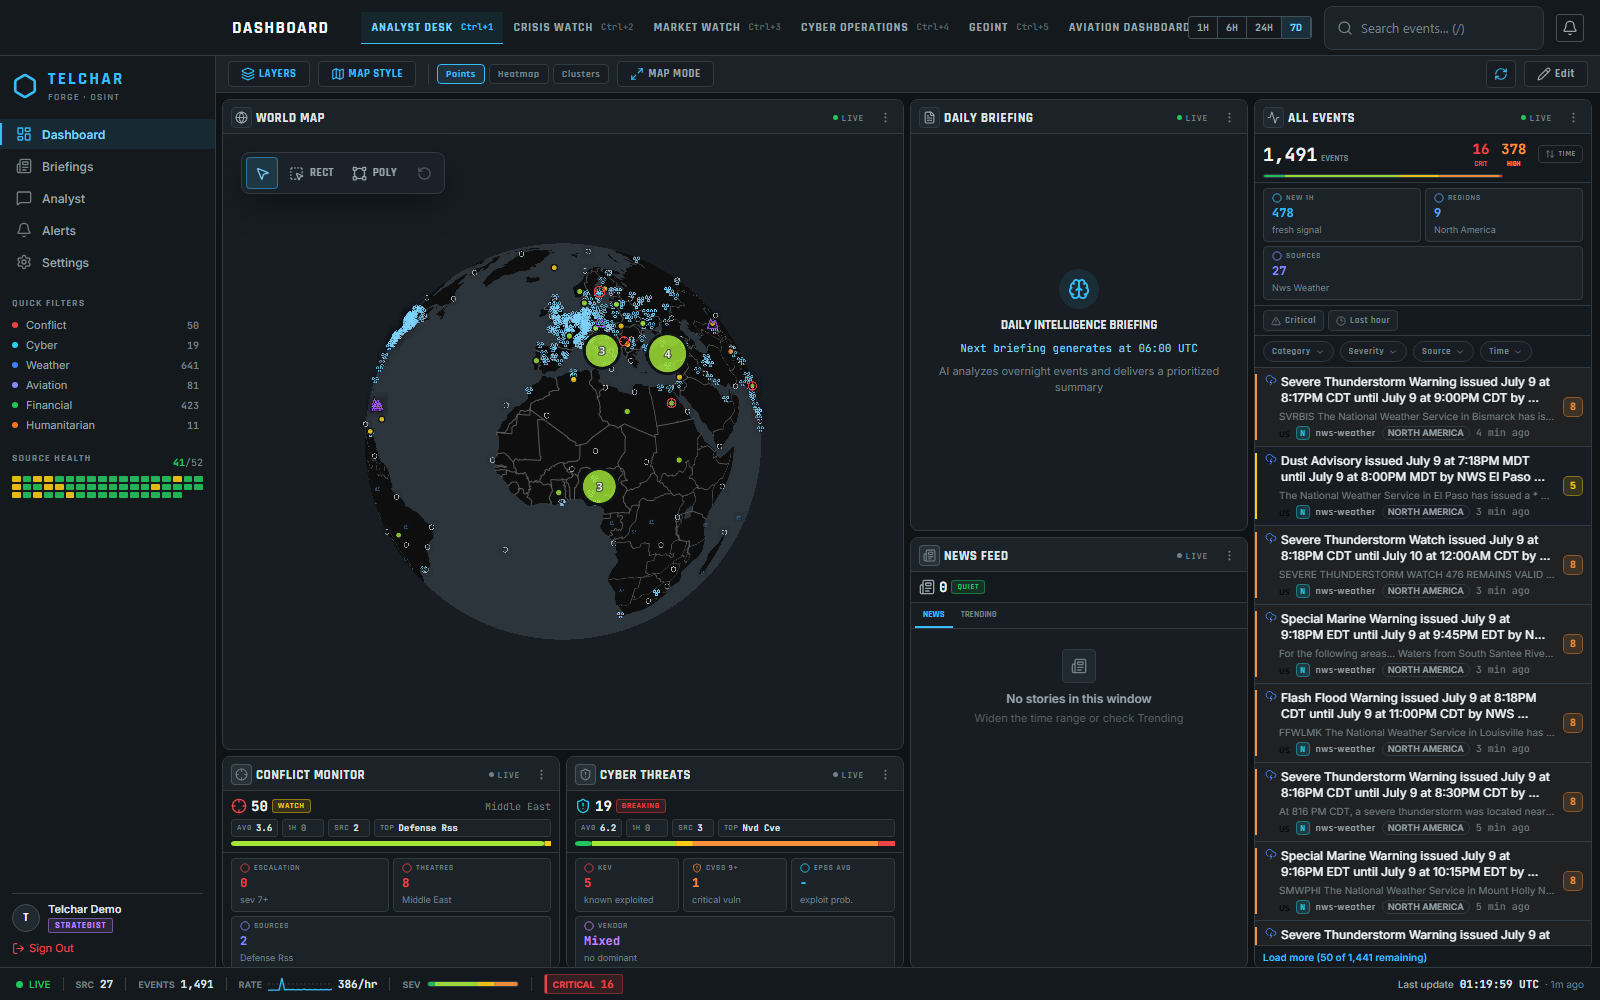
Task: Click the Settings gear in sidebar
Action: 24,262
